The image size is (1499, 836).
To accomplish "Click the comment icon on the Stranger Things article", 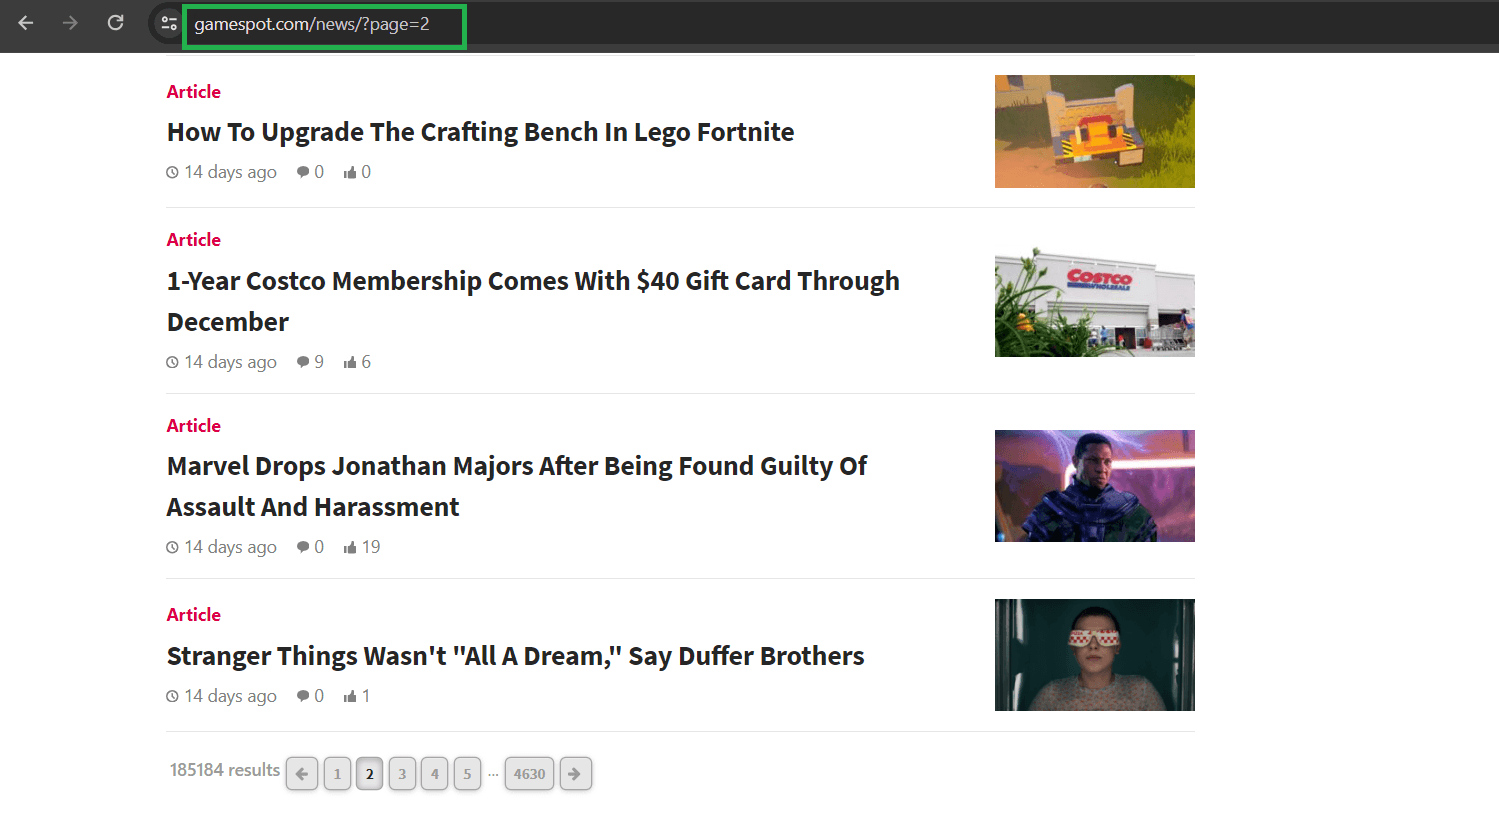I will click(x=303, y=696).
